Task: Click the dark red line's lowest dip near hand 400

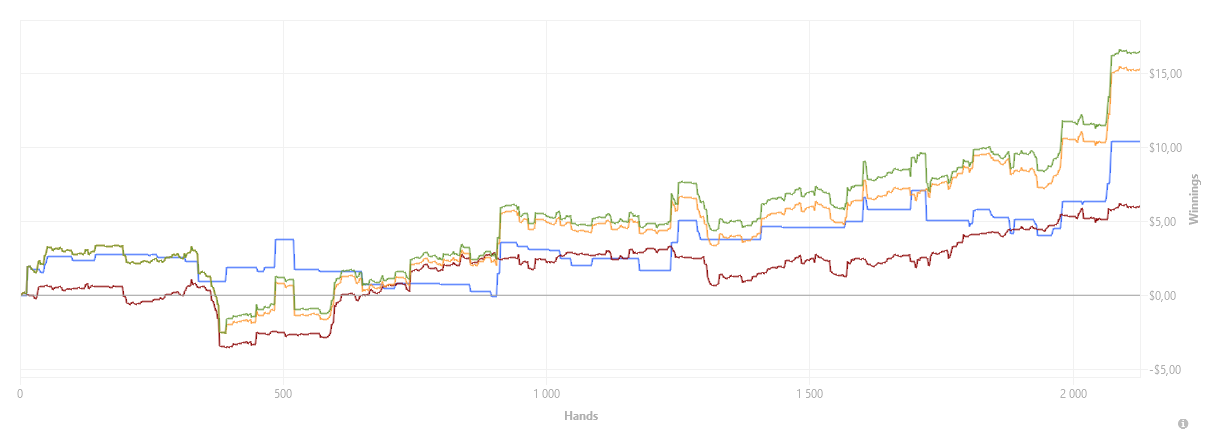Action: pyautogui.click(x=226, y=346)
